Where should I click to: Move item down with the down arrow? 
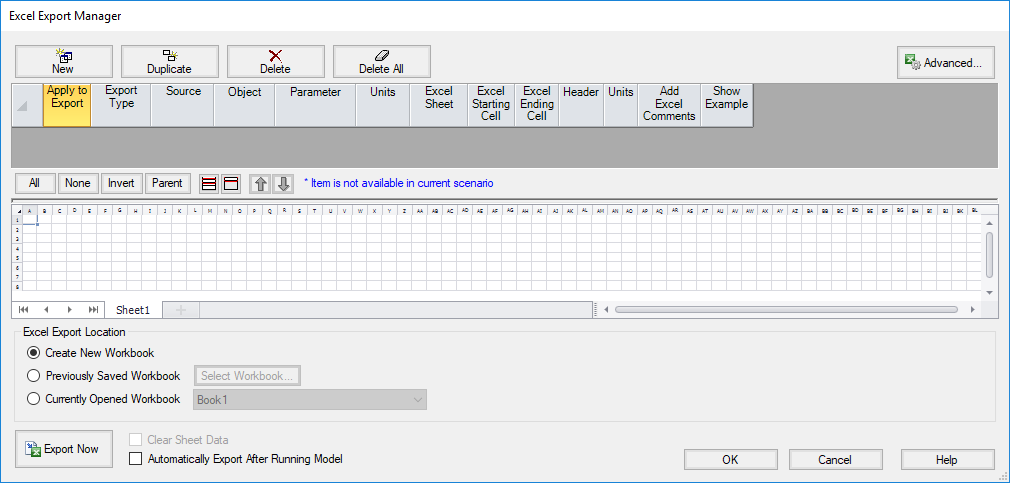point(283,183)
